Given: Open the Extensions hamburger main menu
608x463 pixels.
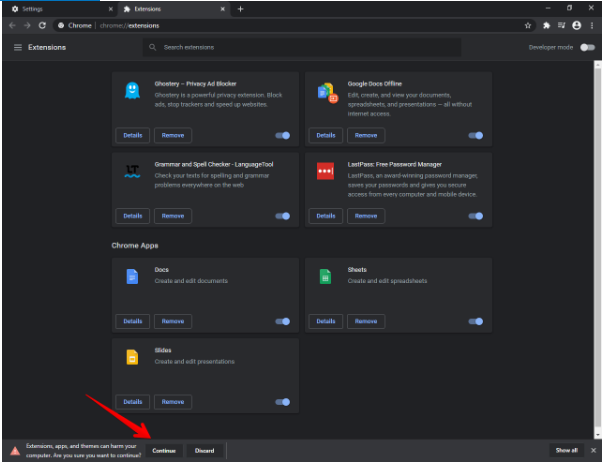Looking at the screenshot, I should (x=18, y=47).
